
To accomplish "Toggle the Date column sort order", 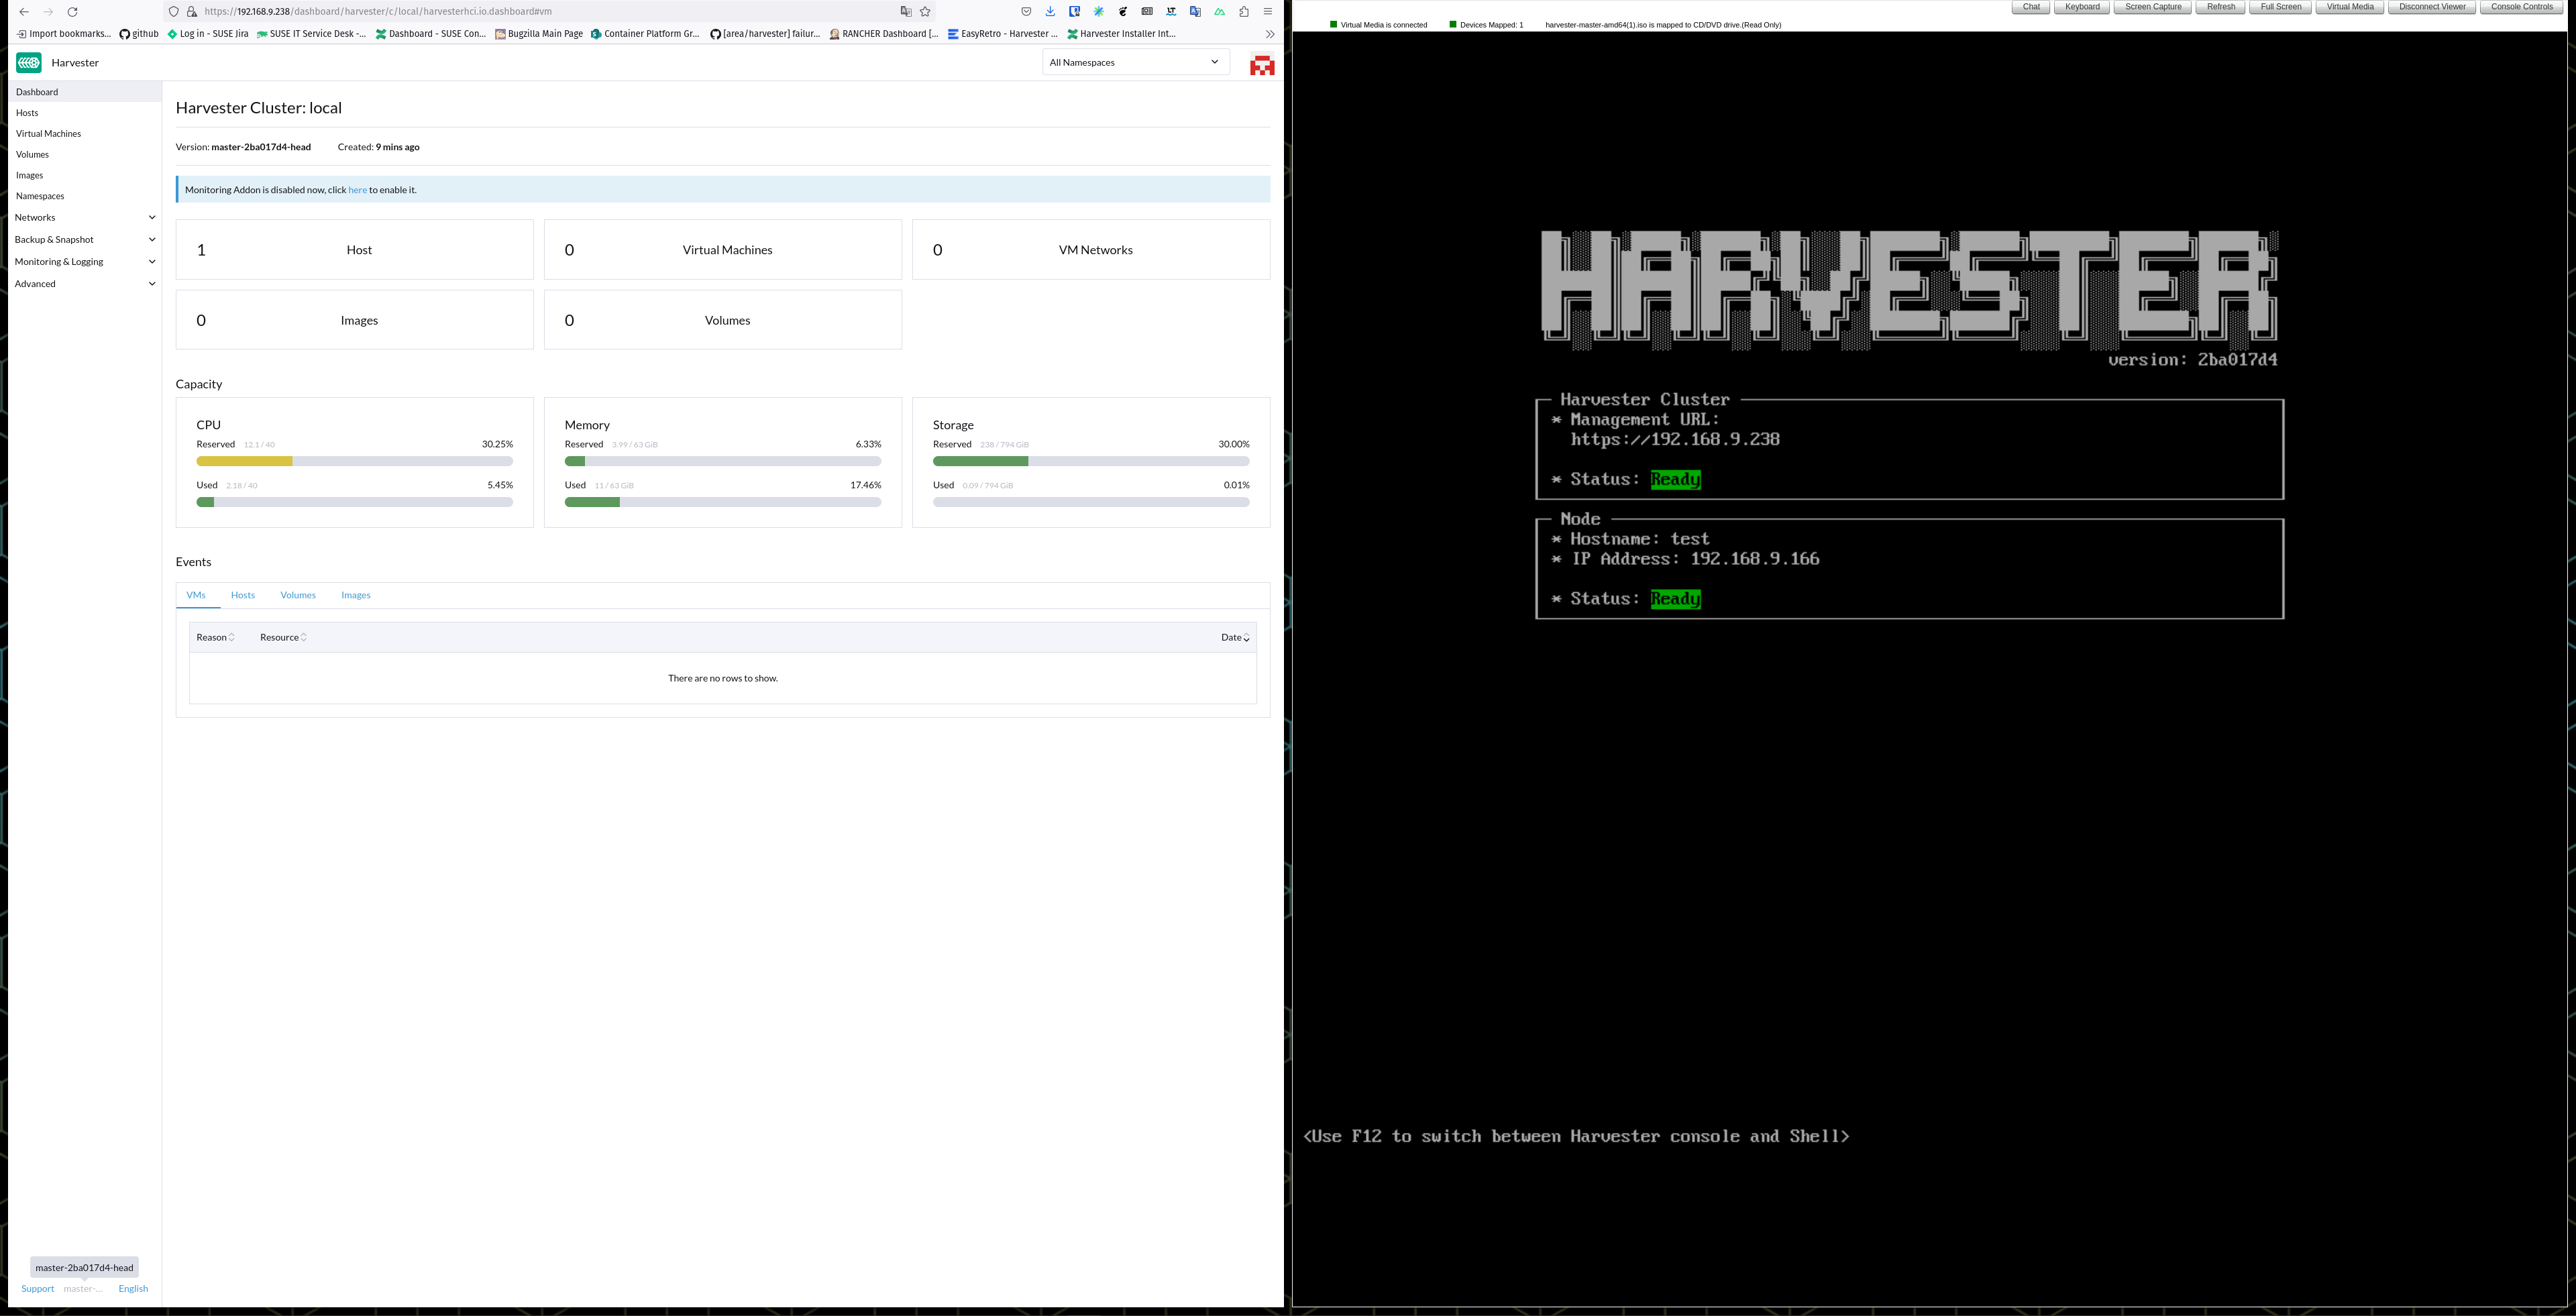I will tap(1245, 637).
